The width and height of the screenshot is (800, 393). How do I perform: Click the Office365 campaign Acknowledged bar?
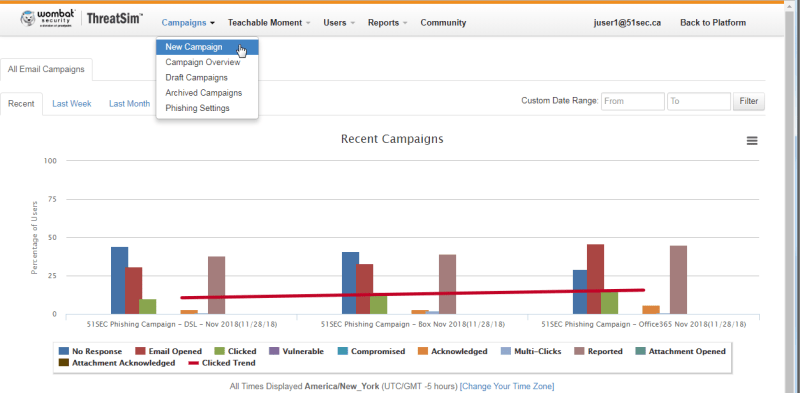point(651,310)
